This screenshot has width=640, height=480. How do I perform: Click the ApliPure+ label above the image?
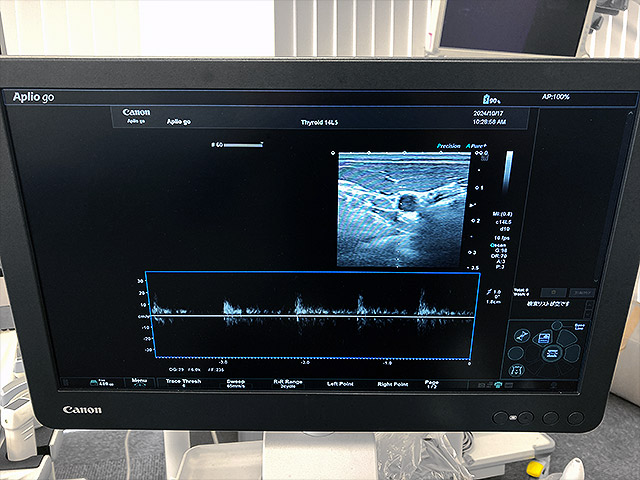coord(476,146)
